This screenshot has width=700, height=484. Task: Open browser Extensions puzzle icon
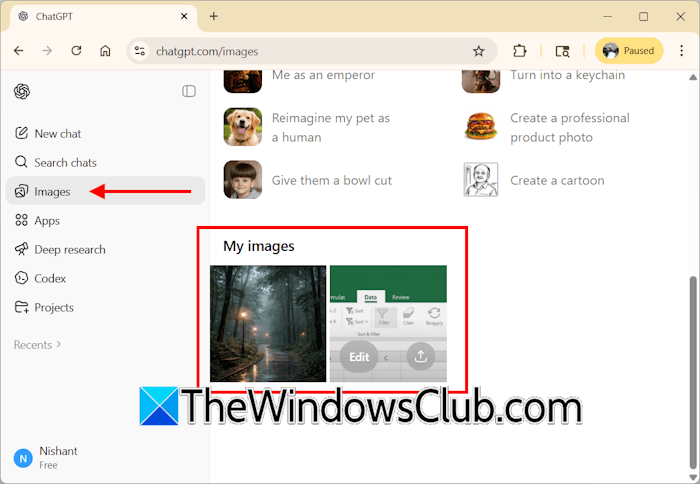point(520,51)
